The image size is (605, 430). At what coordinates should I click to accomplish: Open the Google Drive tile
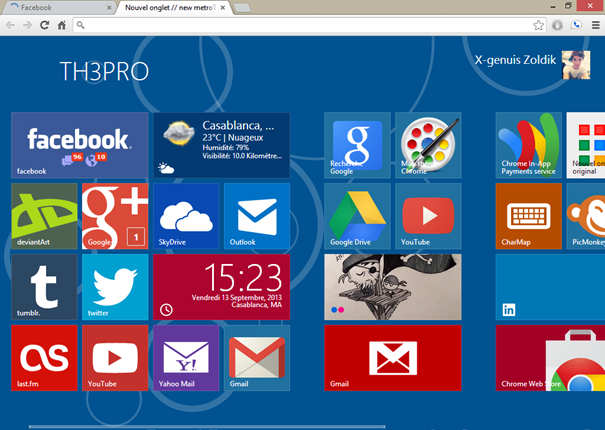click(x=357, y=216)
